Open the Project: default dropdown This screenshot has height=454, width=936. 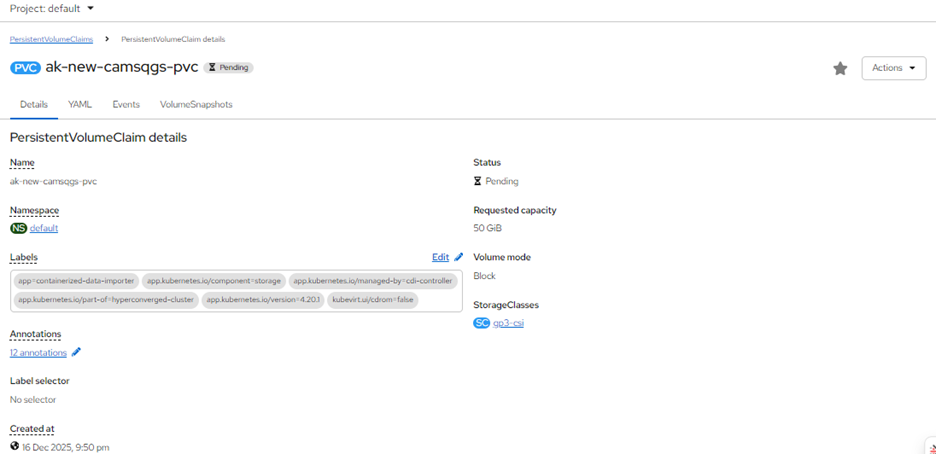pos(52,8)
